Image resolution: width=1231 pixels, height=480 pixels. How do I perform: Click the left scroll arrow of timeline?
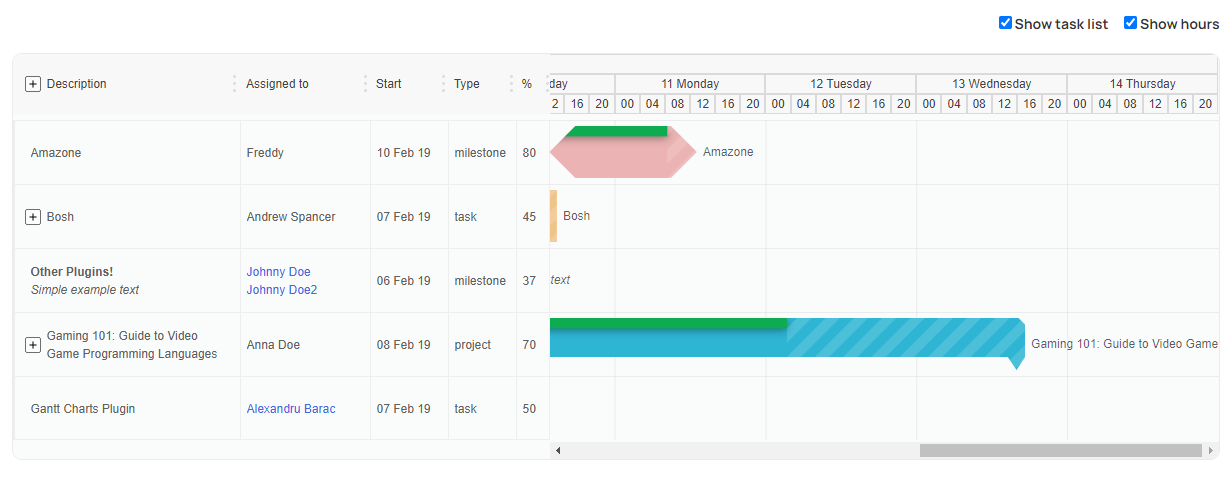[558, 451]
